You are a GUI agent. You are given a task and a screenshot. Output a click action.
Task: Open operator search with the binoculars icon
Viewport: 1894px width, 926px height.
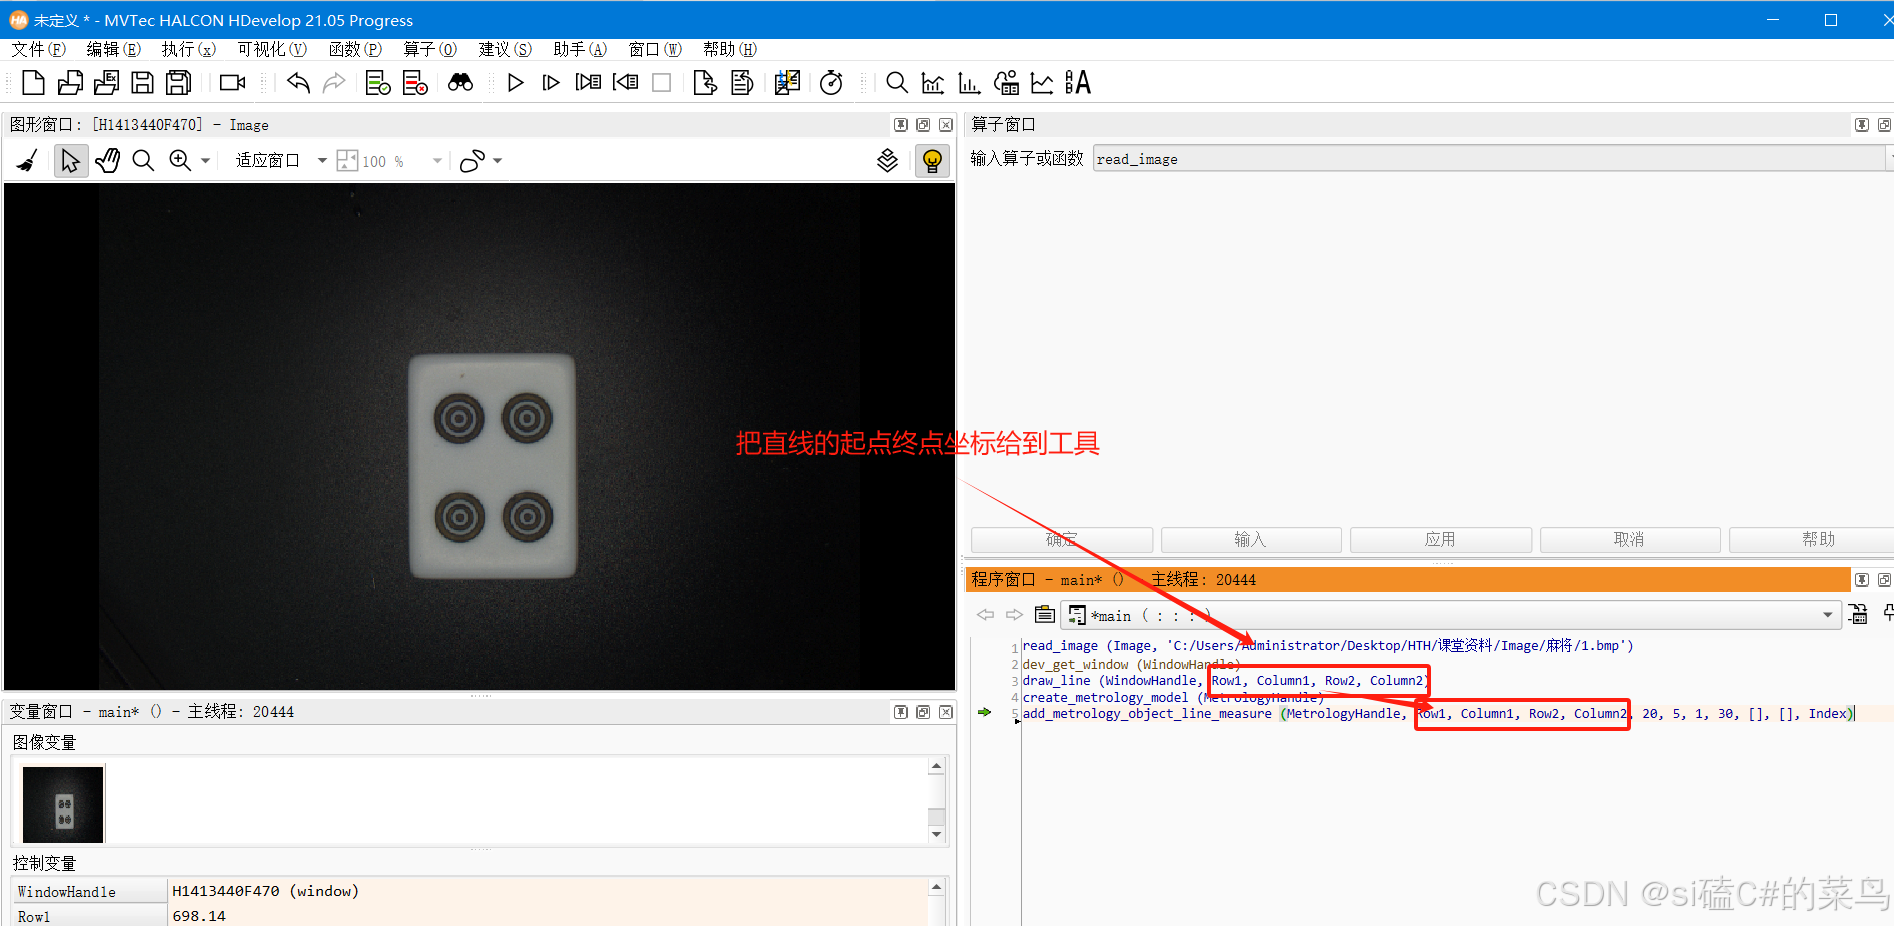point(460,82)
